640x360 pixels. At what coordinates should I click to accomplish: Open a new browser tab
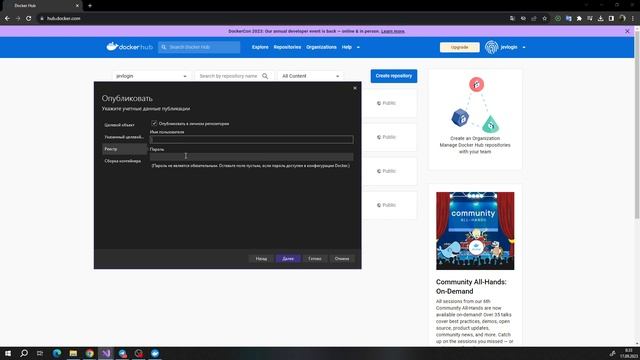point(90,6)
